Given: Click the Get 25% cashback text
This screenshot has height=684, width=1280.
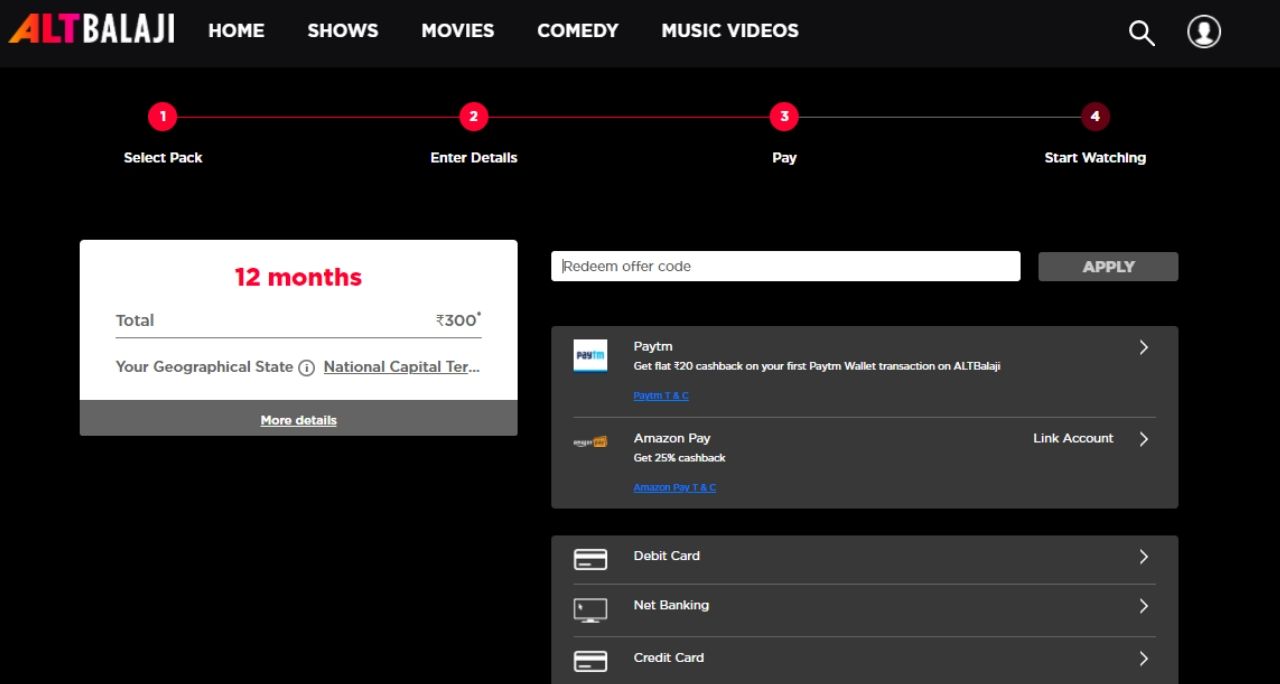Looking at the screenshot, I should (x=680, y=458).
